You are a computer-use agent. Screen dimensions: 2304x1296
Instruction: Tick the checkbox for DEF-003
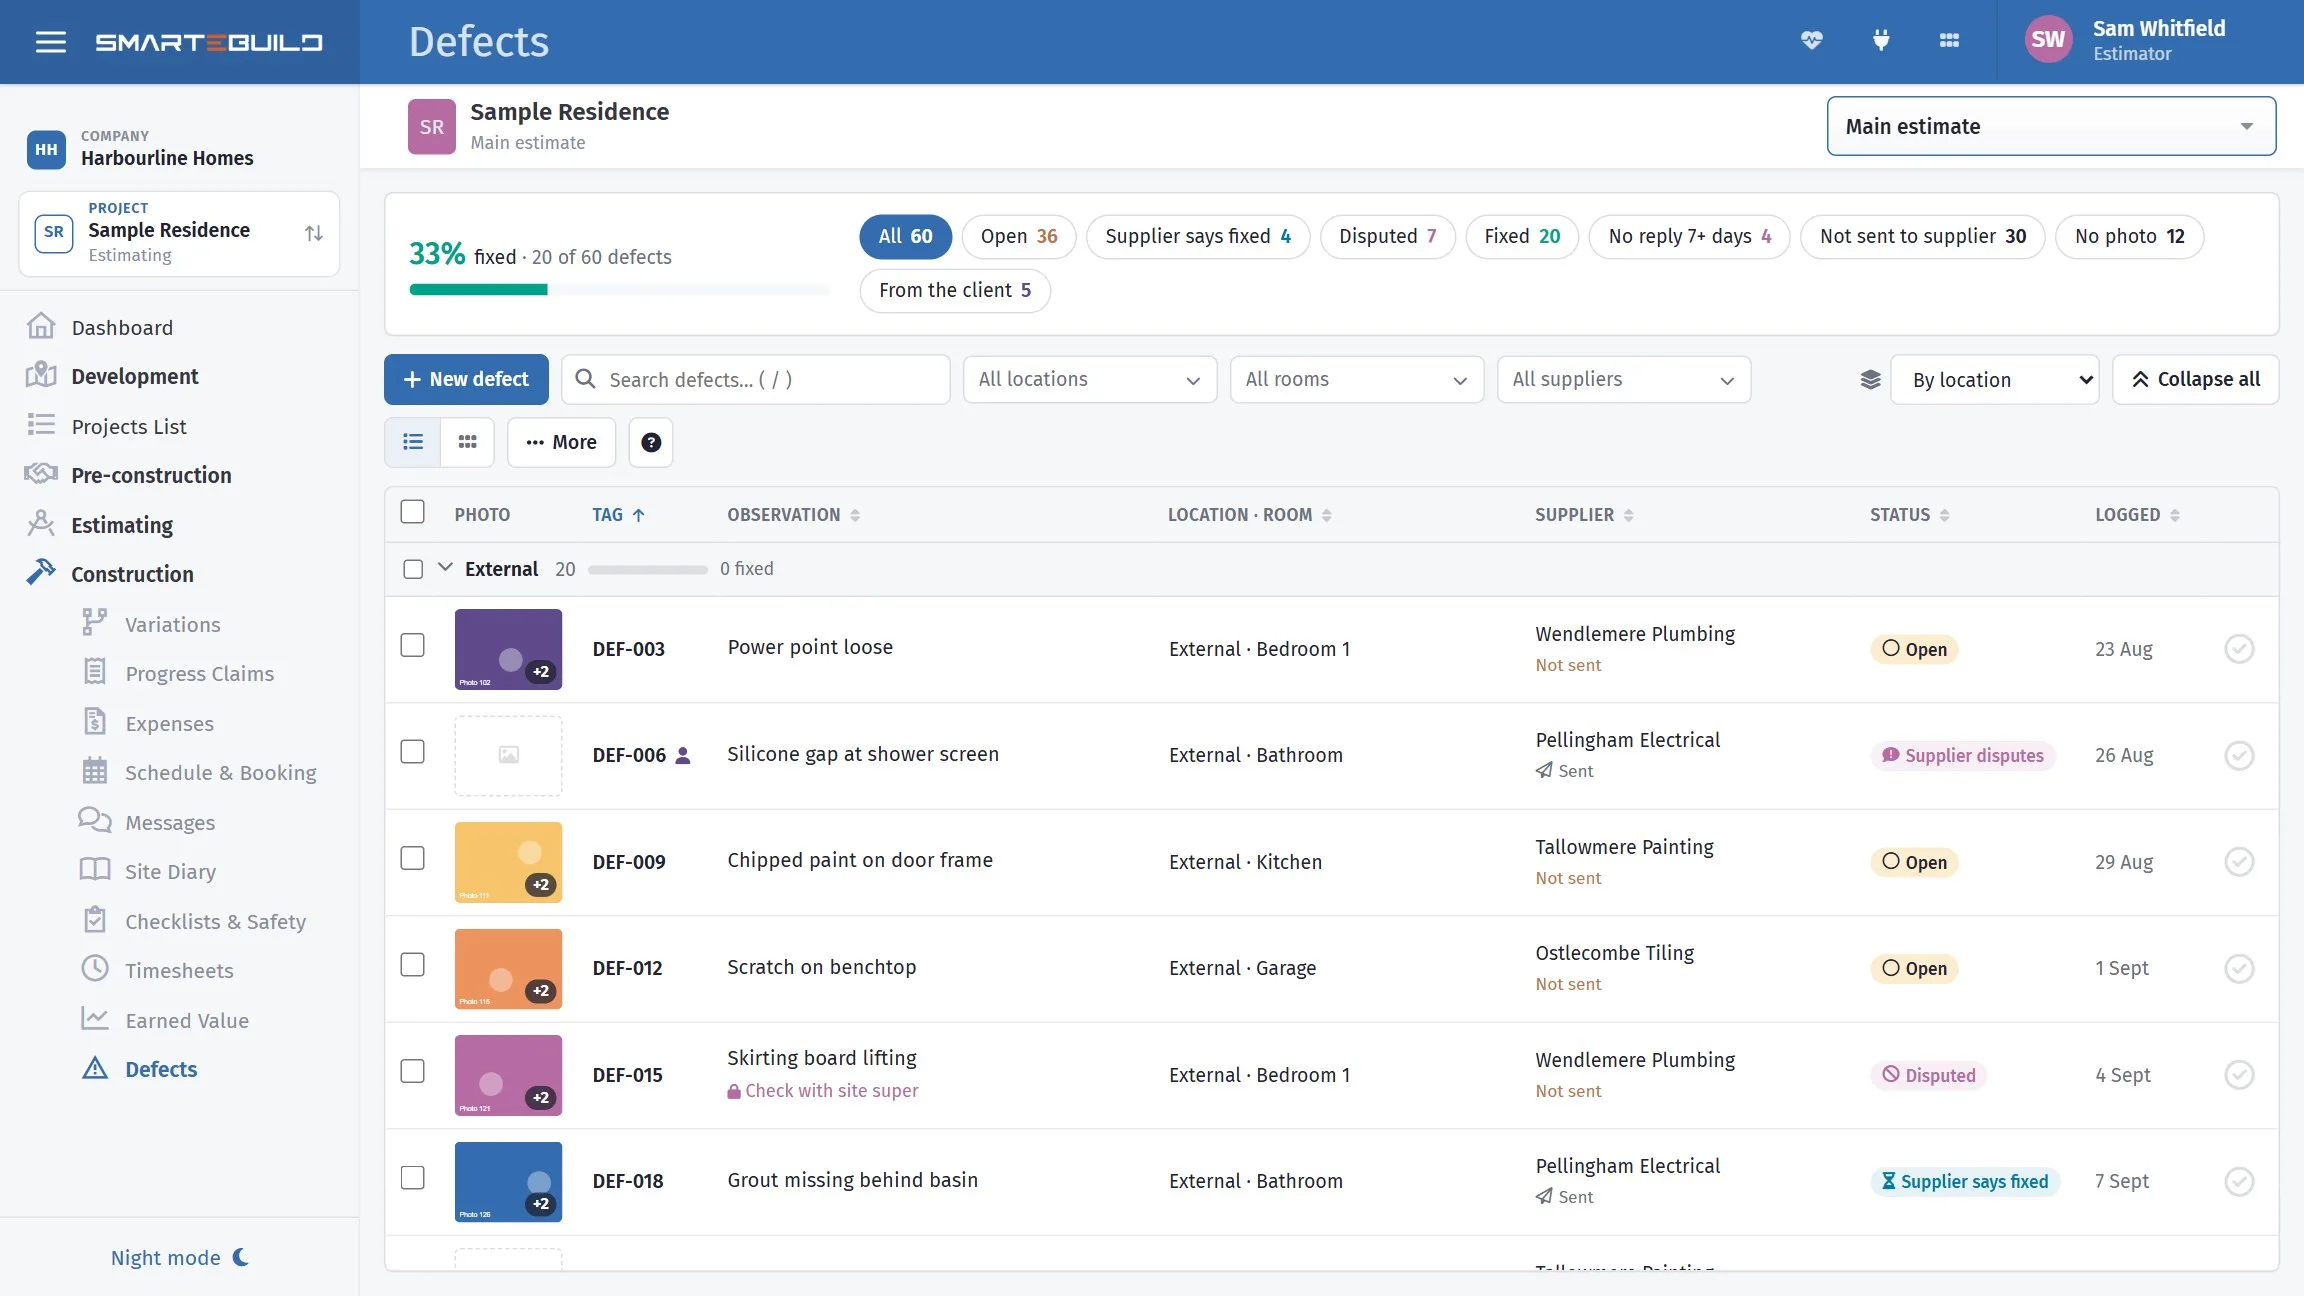(412, 645)
